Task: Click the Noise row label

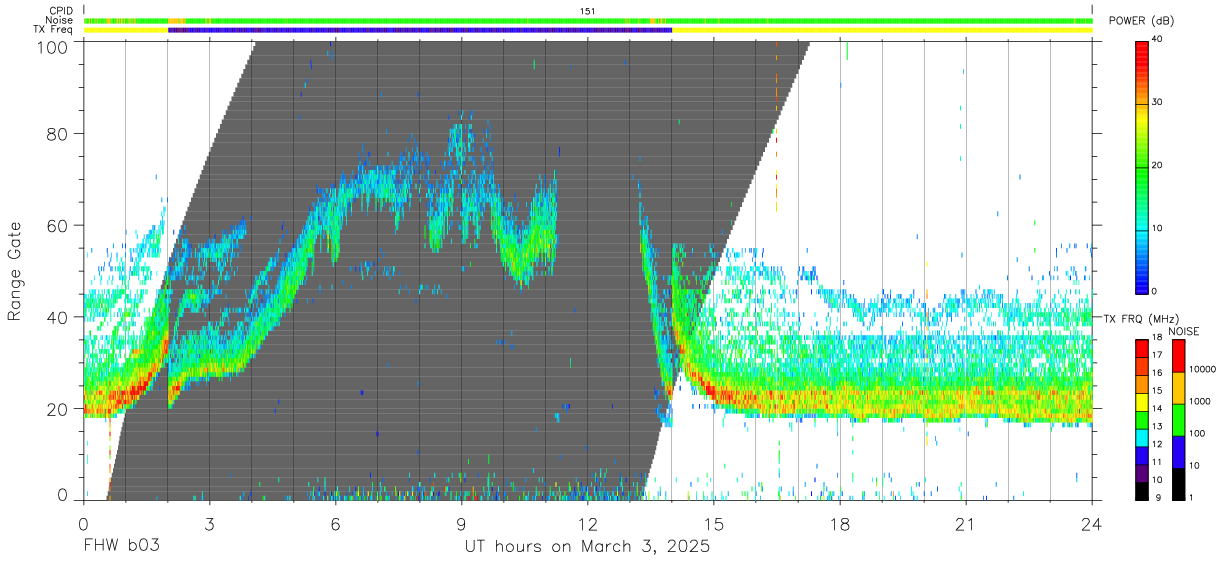Action: click(60, 20)
